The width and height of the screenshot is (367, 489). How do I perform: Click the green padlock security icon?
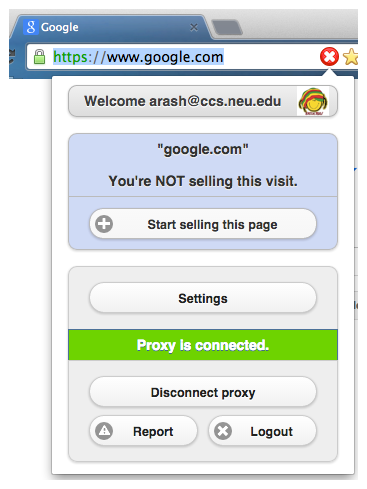[x=39, y=57]
